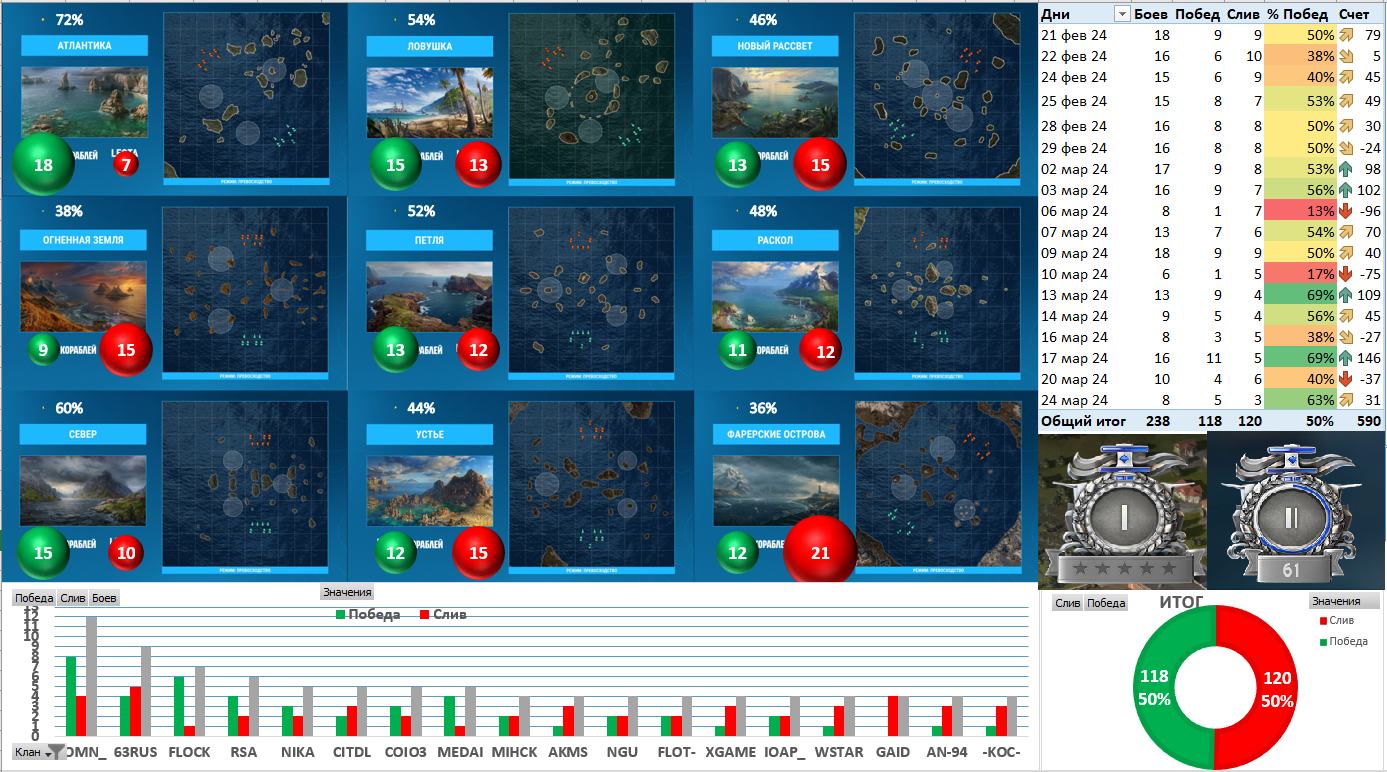Click the GAID clan label on chart axis

[892, 752]
